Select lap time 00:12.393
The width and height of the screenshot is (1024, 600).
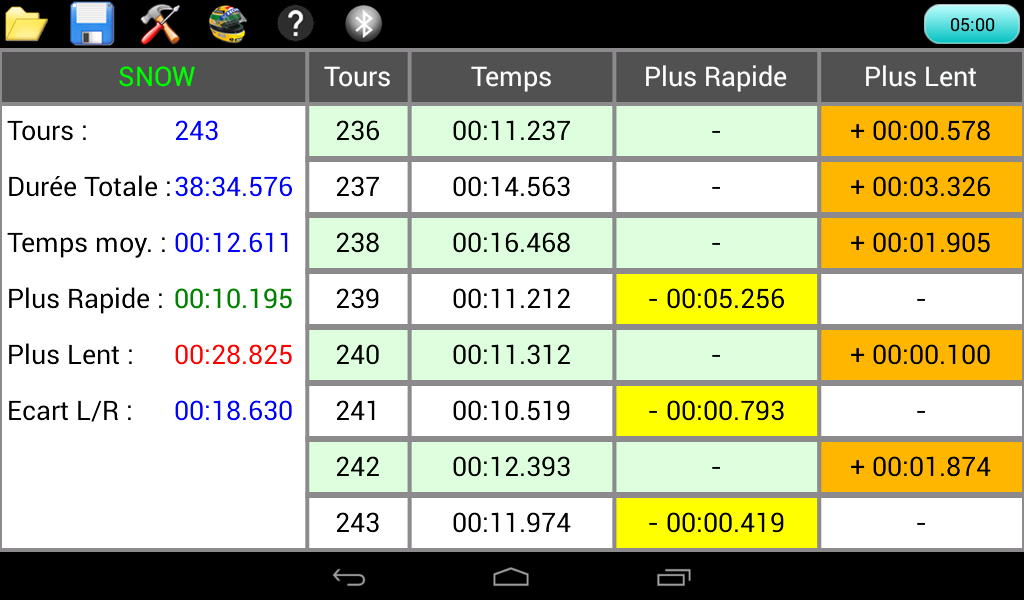tap(511, 467)
